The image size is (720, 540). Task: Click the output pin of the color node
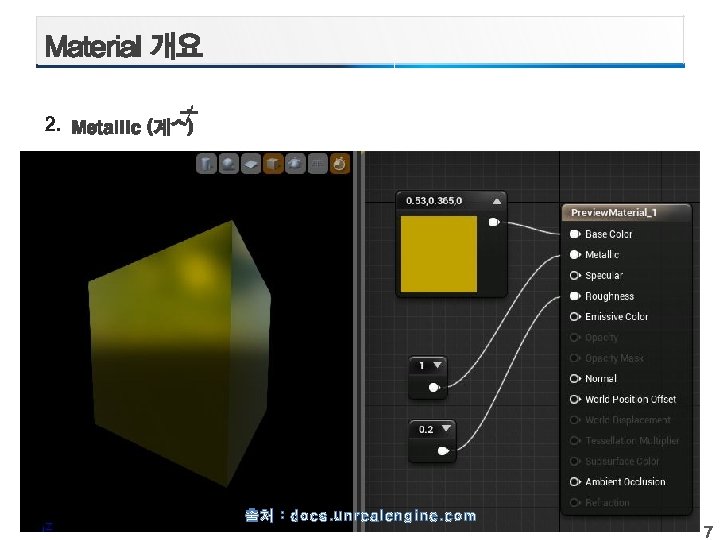tap(494, 222)
